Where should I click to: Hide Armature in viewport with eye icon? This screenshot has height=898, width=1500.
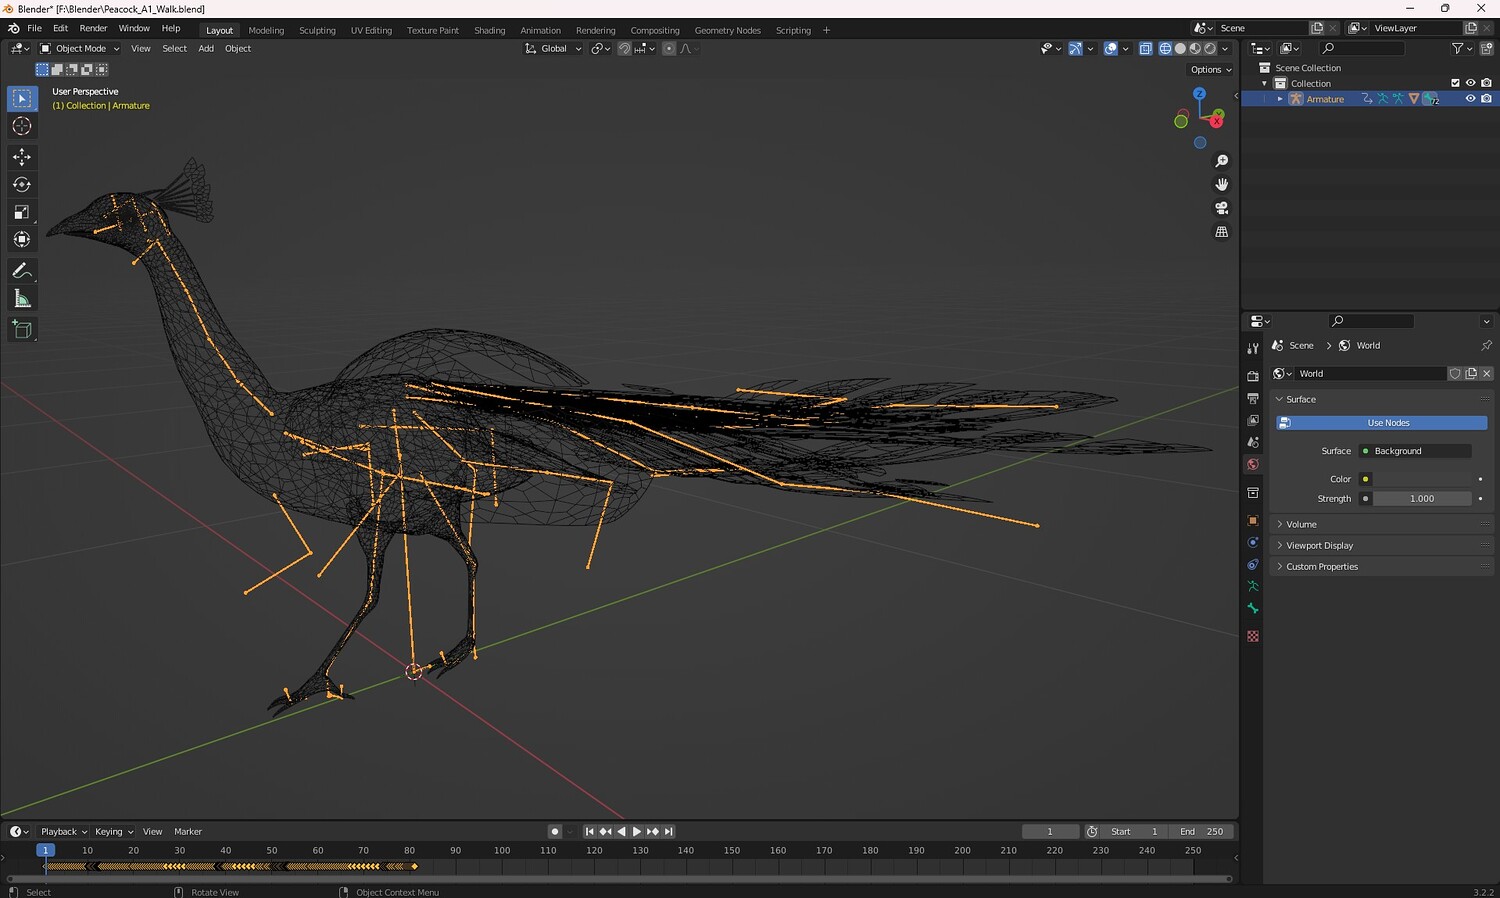tap(1470, 99)
